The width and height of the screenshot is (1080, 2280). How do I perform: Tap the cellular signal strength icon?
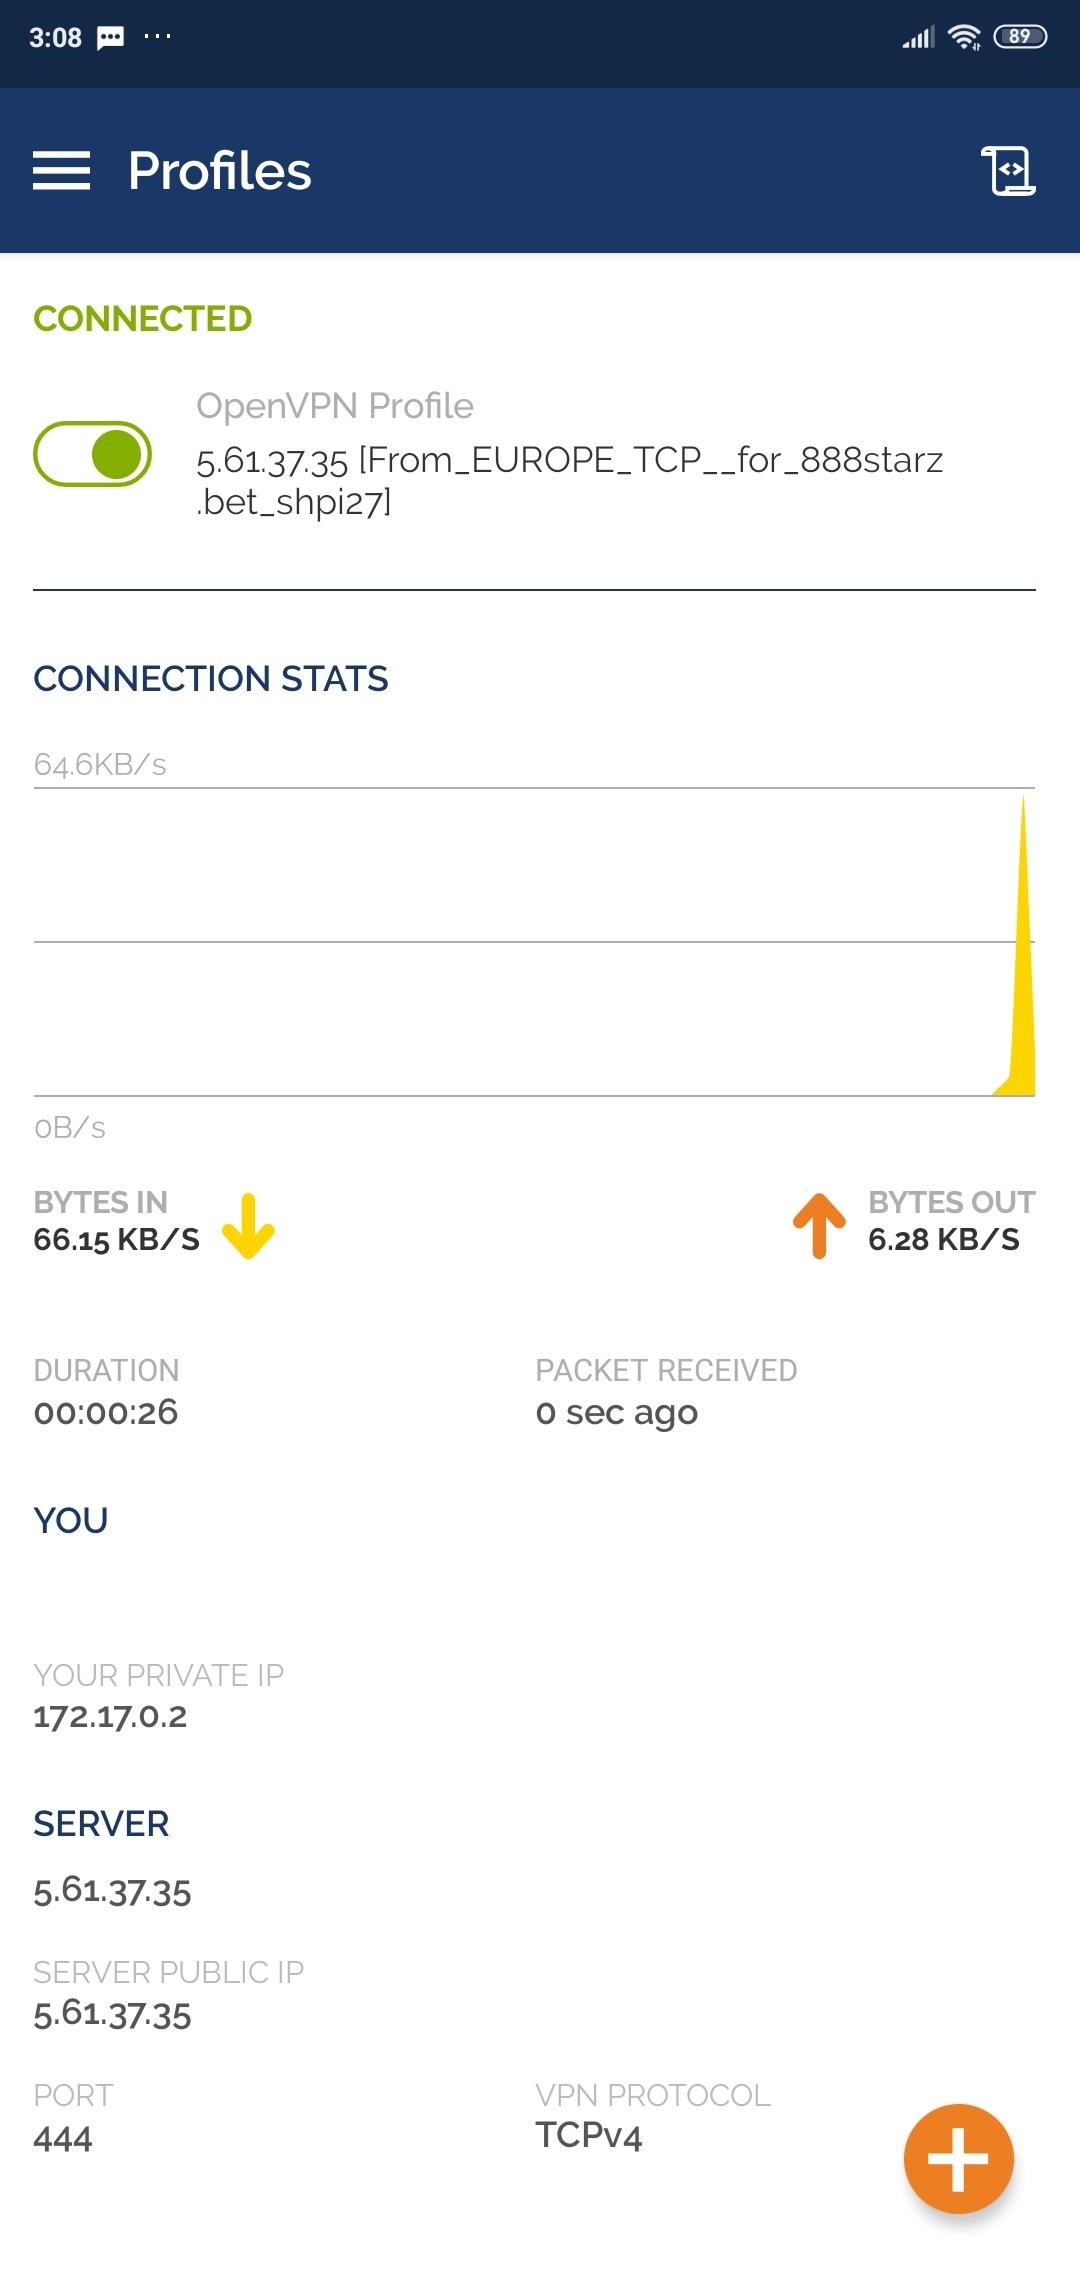tap(918, 38)
